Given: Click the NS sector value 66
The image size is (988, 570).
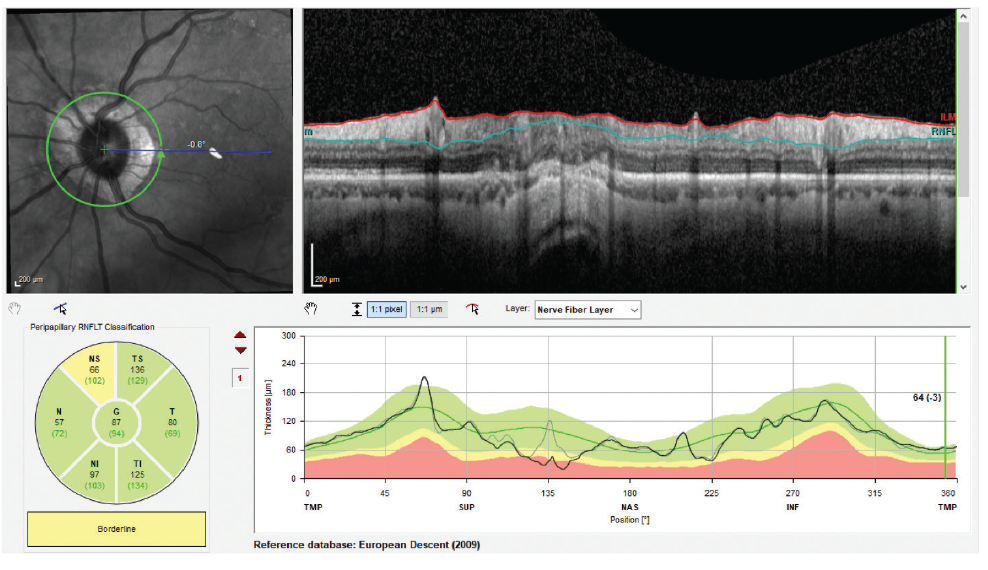Looking at the screenshot, I should click(95, 370).
